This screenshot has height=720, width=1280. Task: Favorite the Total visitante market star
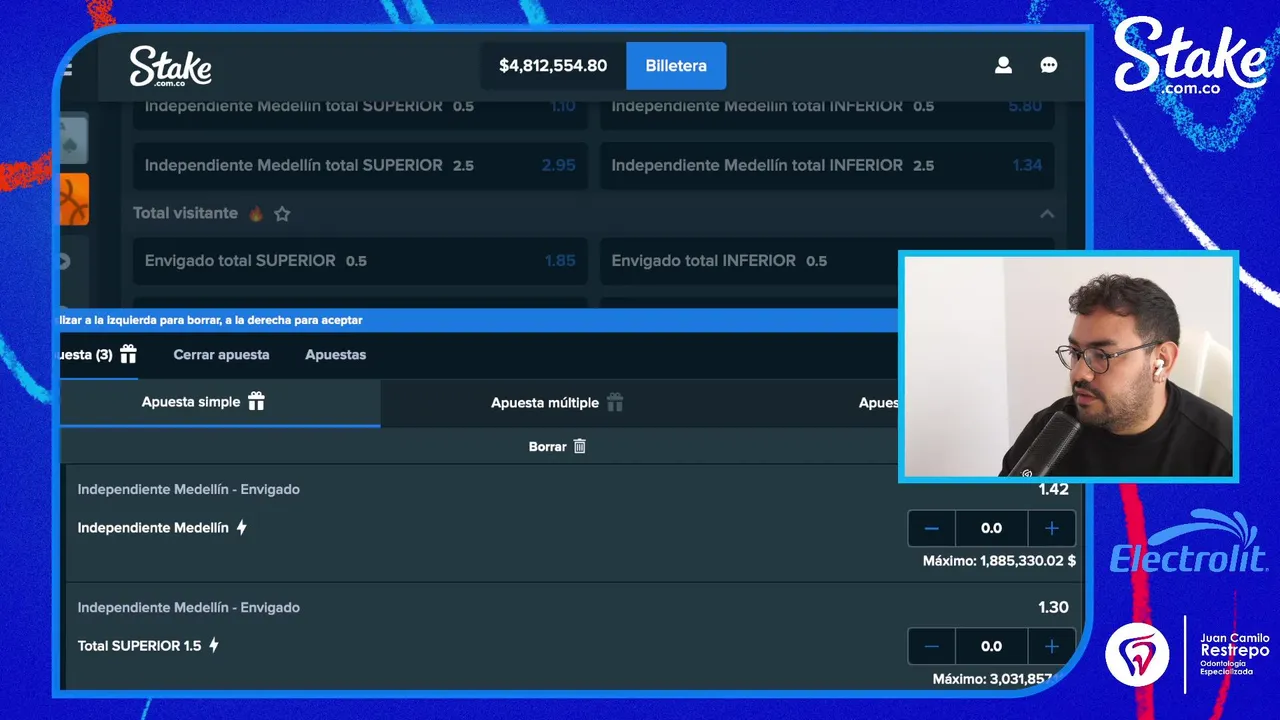coord(282,213)
